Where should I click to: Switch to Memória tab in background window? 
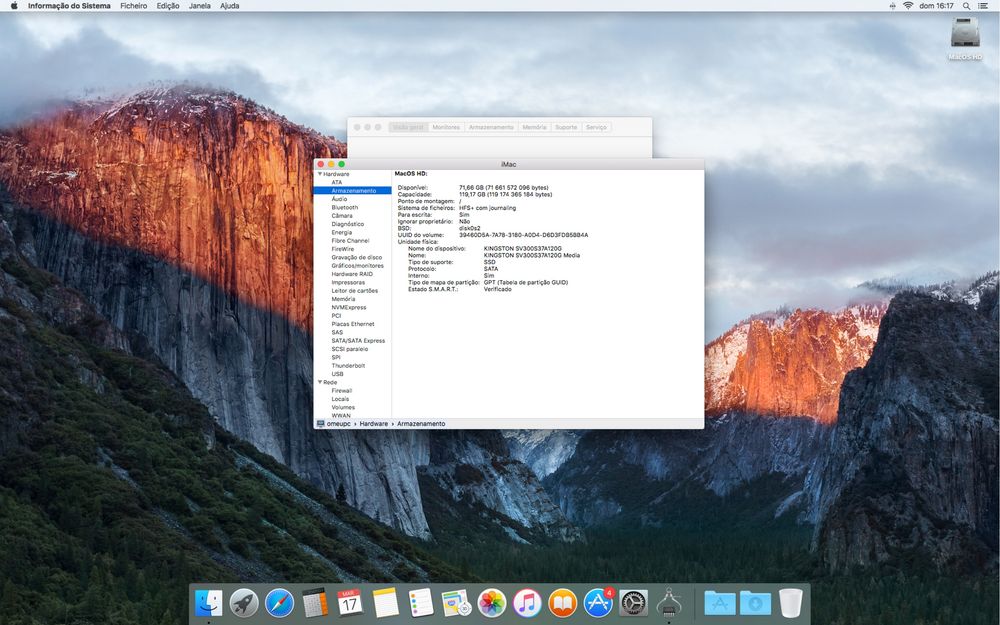[534, 127]
